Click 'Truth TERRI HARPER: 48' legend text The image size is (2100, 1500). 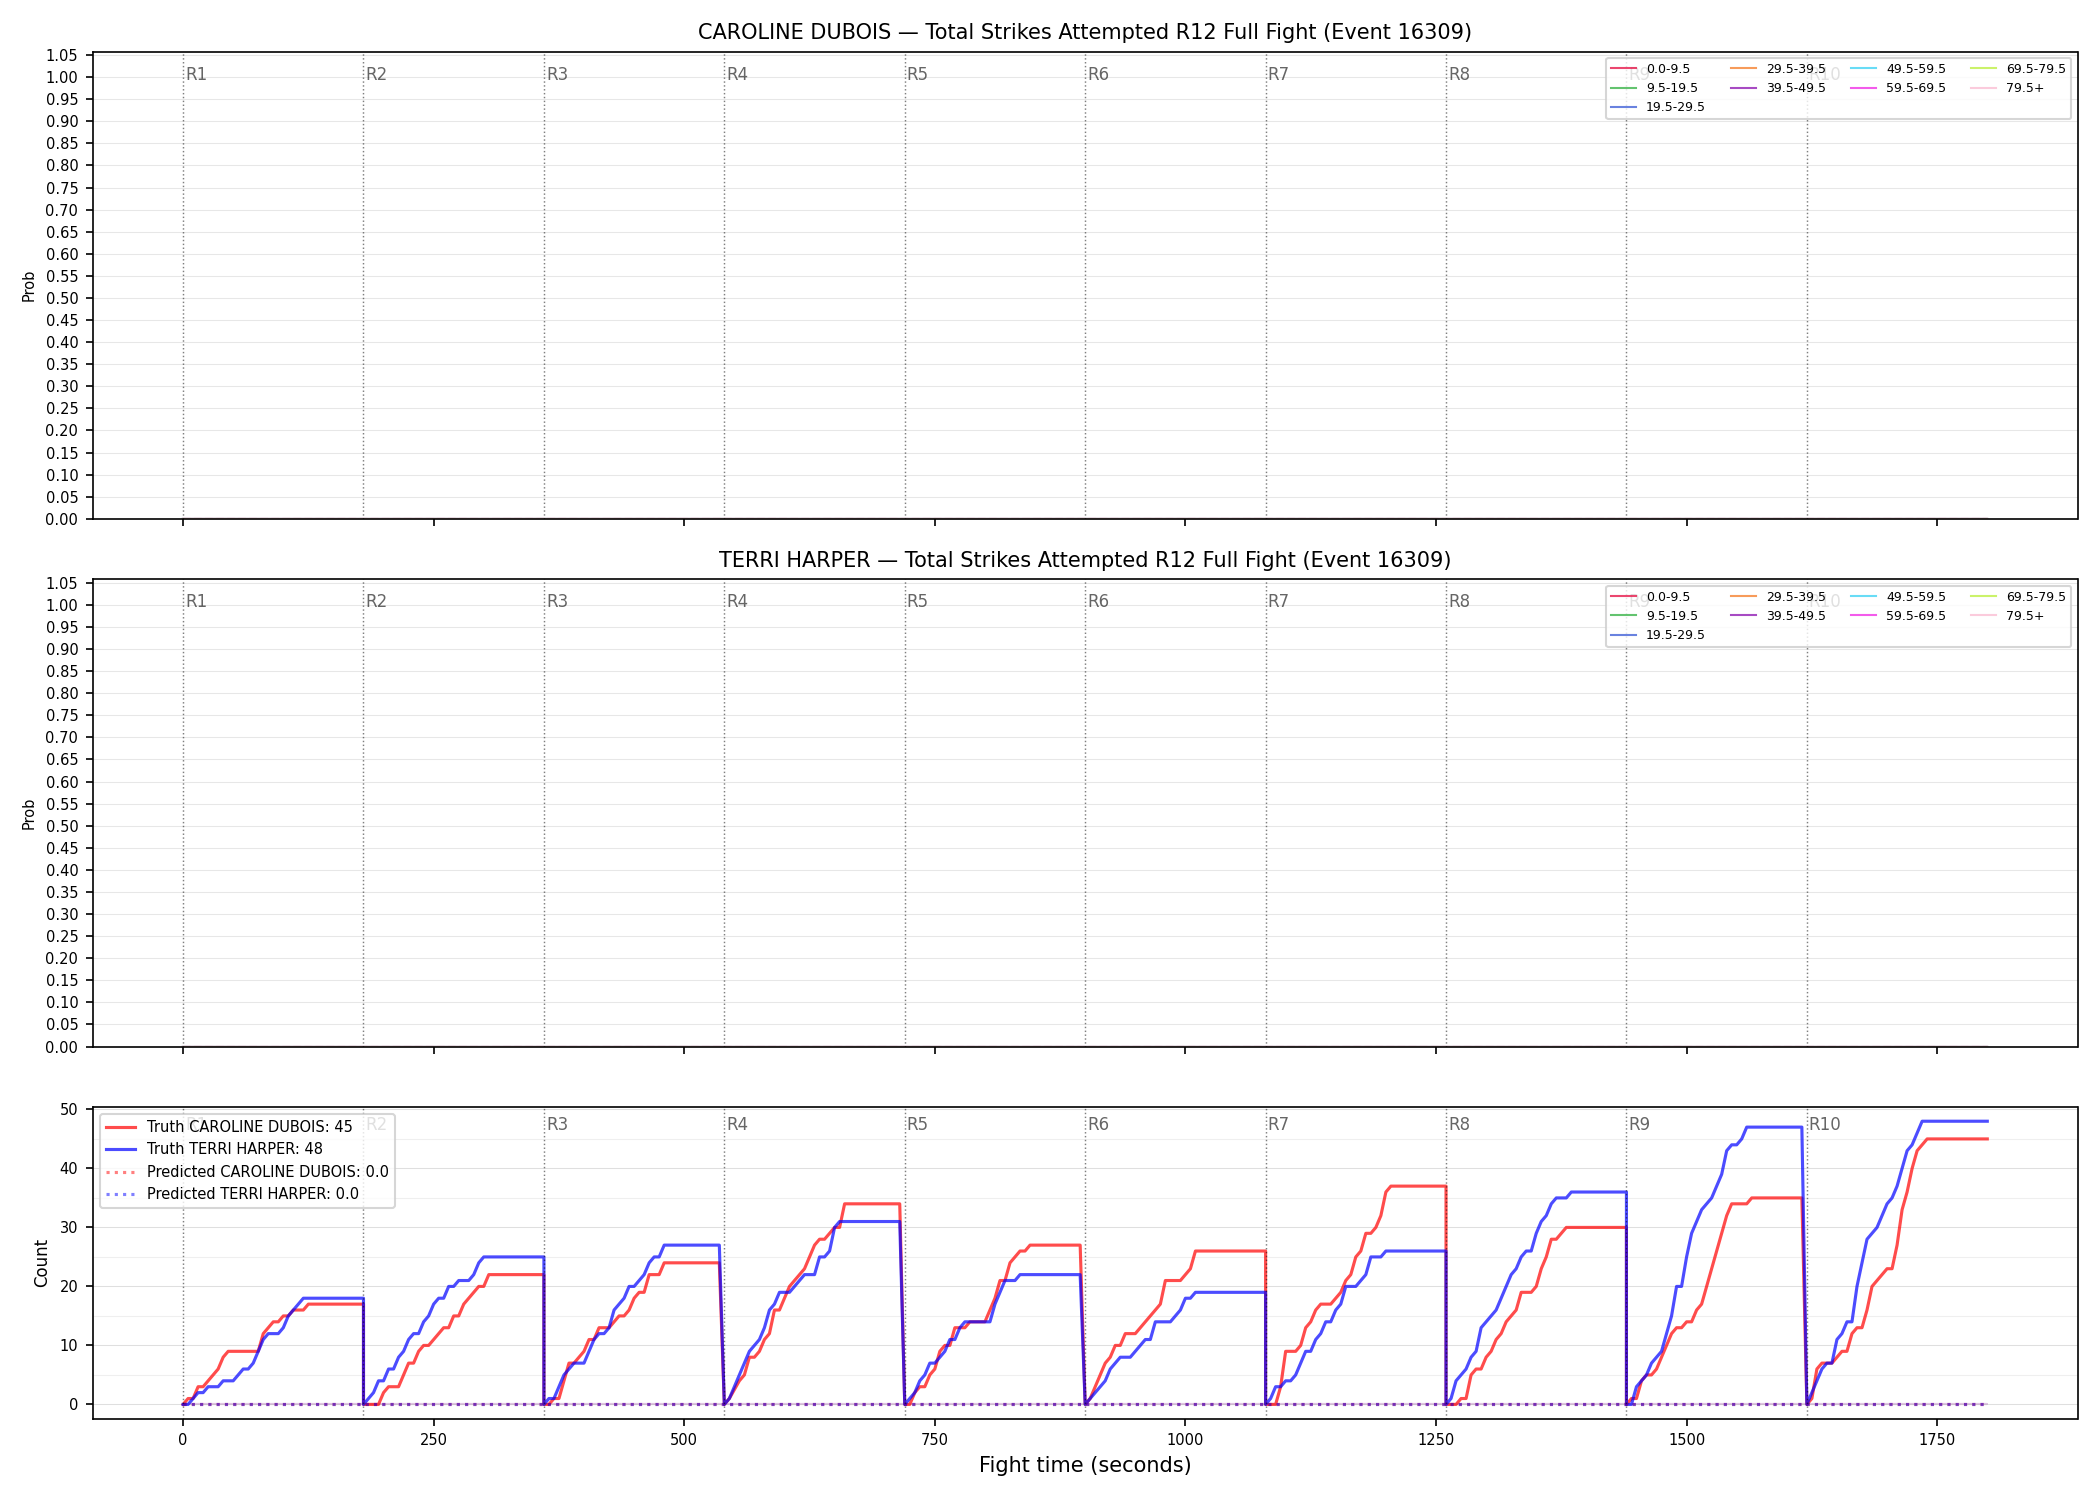click(235, 1149)
